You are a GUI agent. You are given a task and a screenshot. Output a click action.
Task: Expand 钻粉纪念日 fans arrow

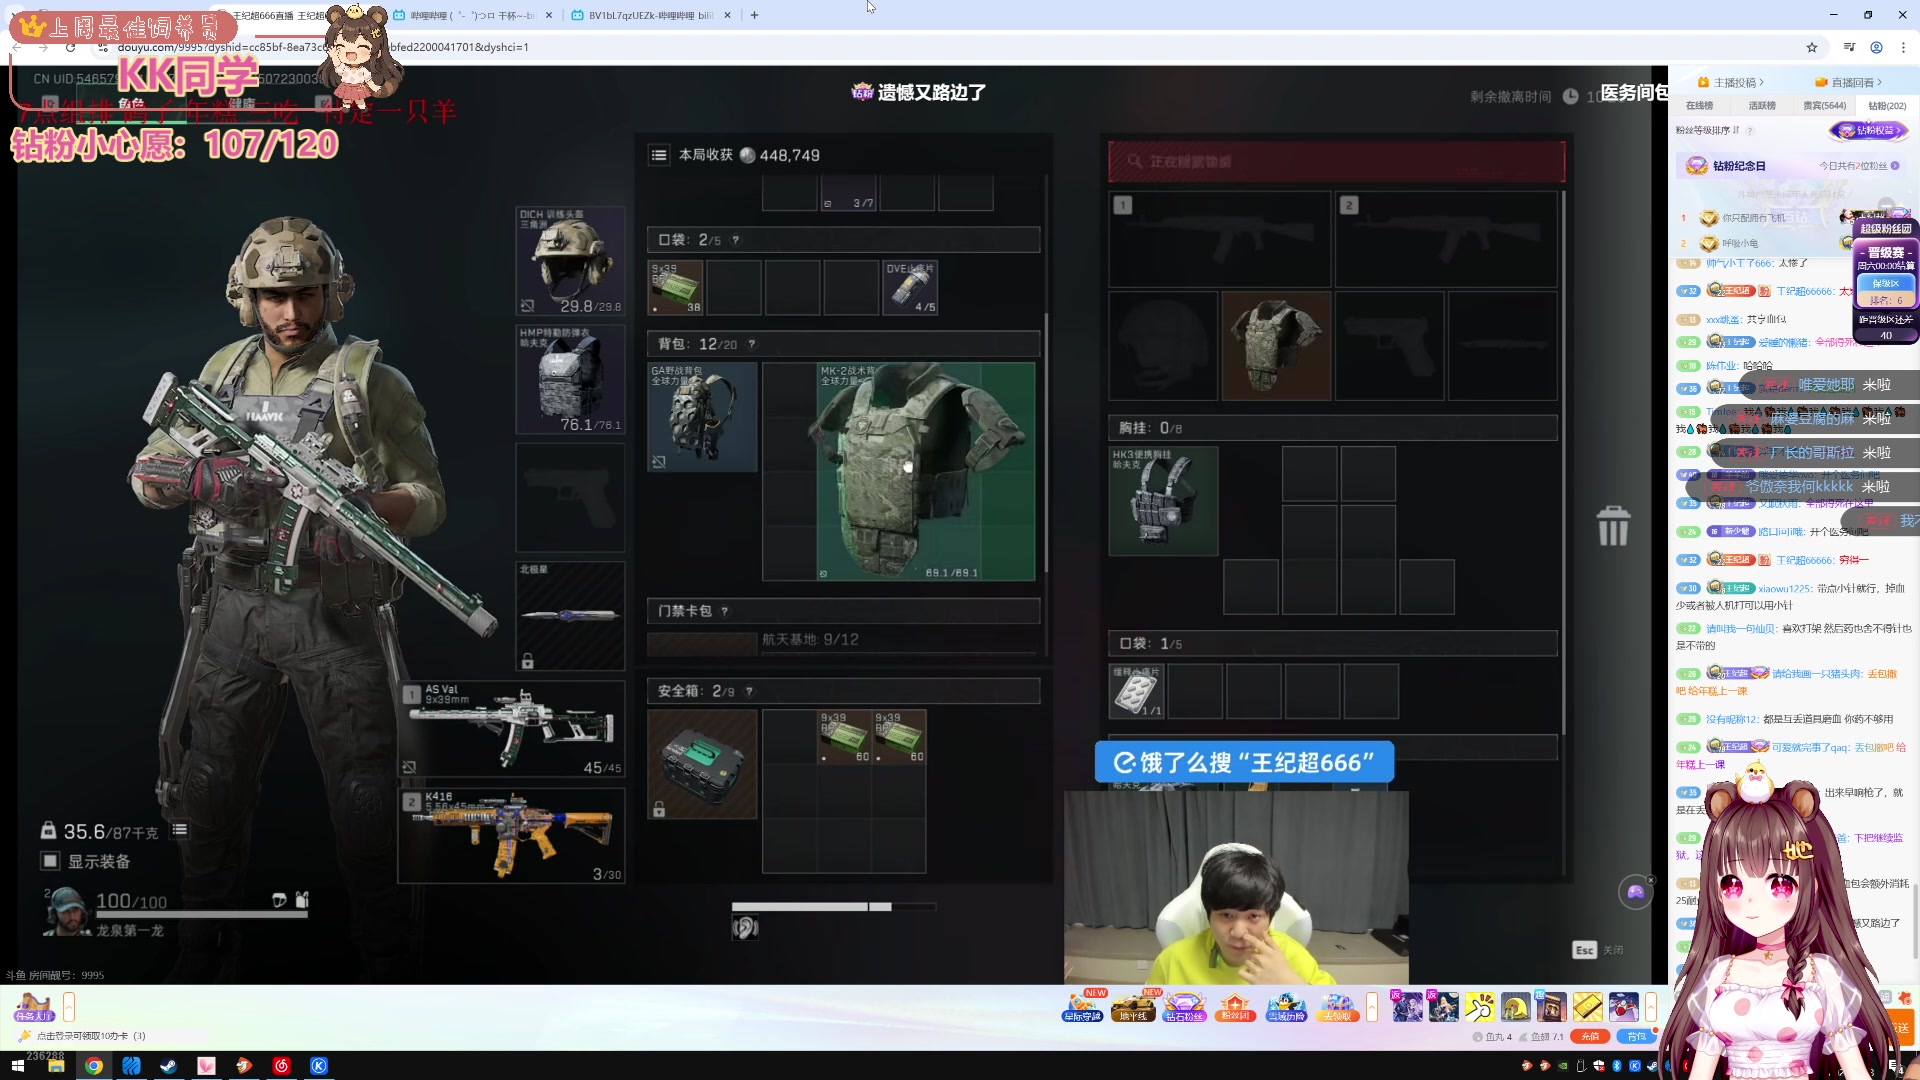pyautogui.click(x=1895, y=166)
